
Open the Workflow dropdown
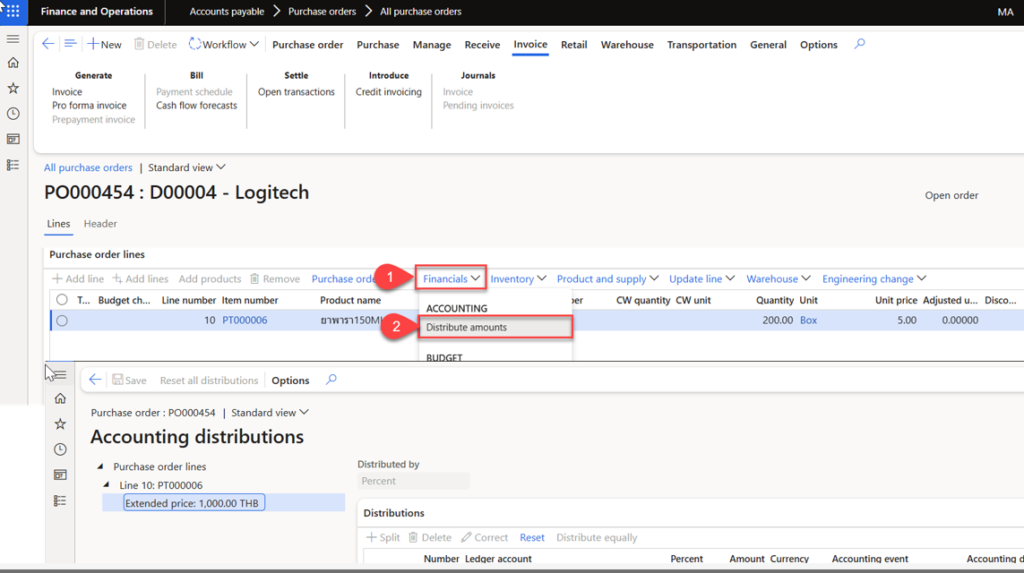224,44
